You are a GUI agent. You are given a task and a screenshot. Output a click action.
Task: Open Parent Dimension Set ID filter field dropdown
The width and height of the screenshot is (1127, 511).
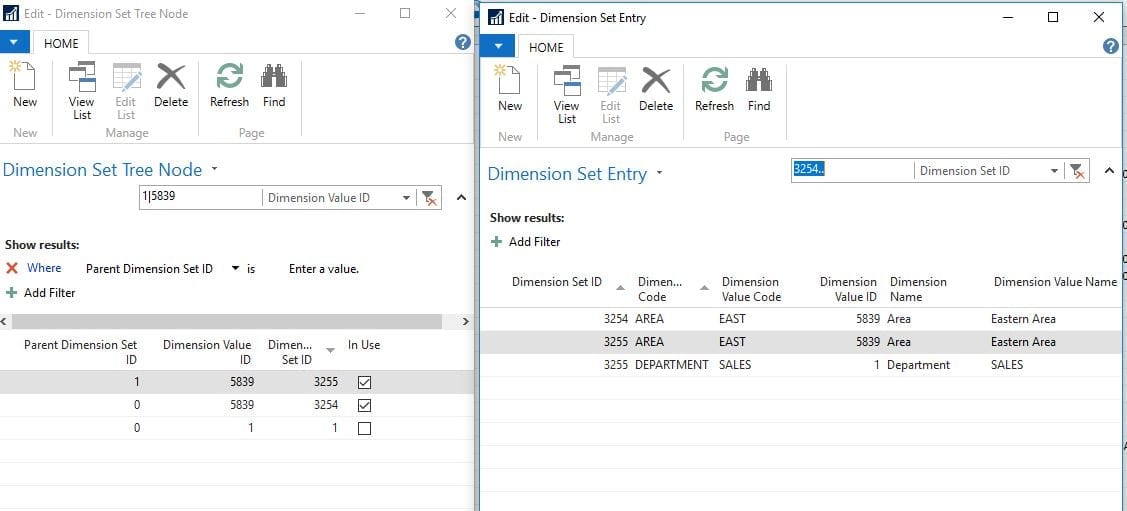[x=235, y=269]
